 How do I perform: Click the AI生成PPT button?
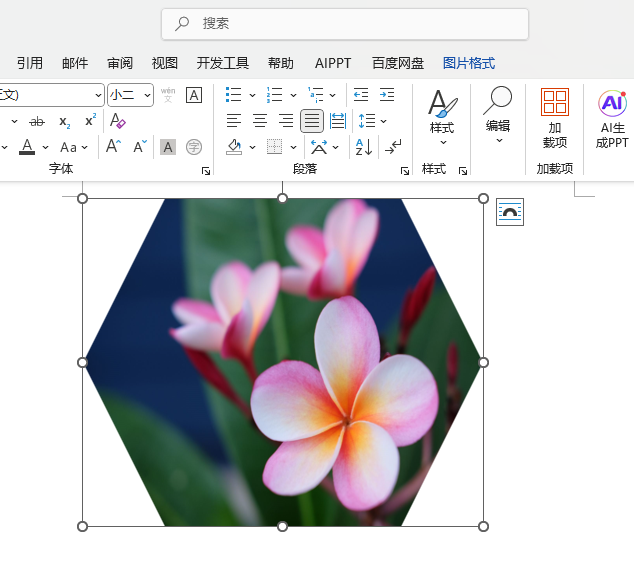tap(612, 119)
